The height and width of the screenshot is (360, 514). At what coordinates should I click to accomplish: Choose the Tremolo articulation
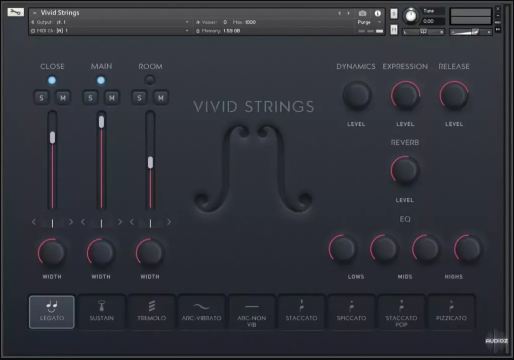point(152,312)
